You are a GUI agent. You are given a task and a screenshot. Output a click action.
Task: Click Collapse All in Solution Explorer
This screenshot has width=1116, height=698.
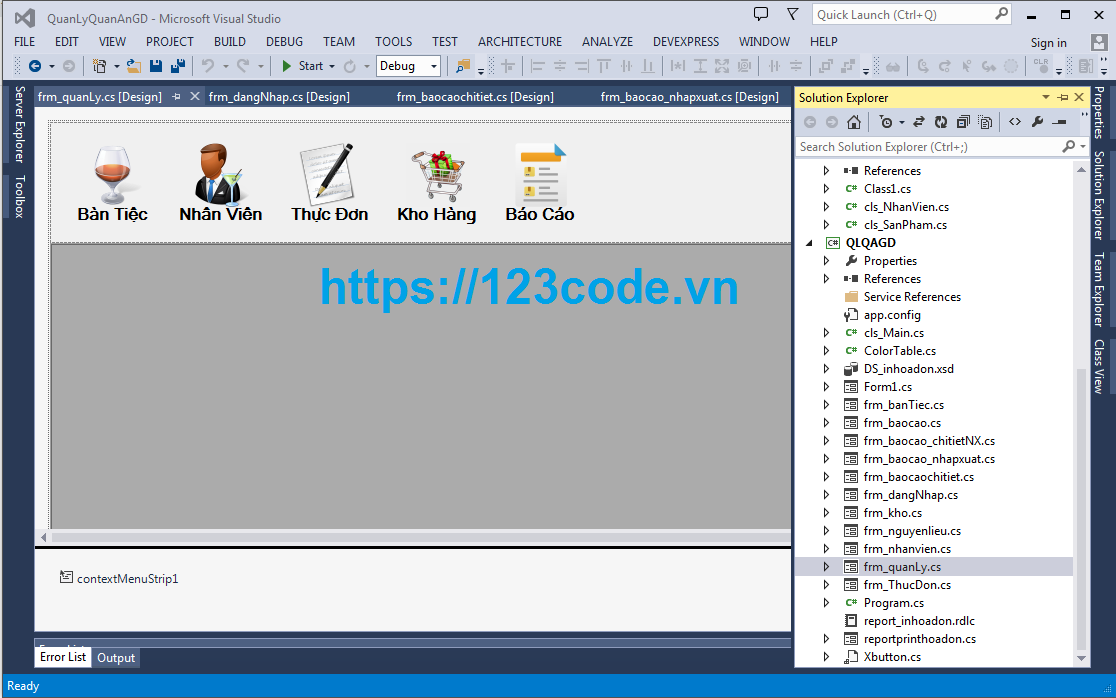pos(963,121)
